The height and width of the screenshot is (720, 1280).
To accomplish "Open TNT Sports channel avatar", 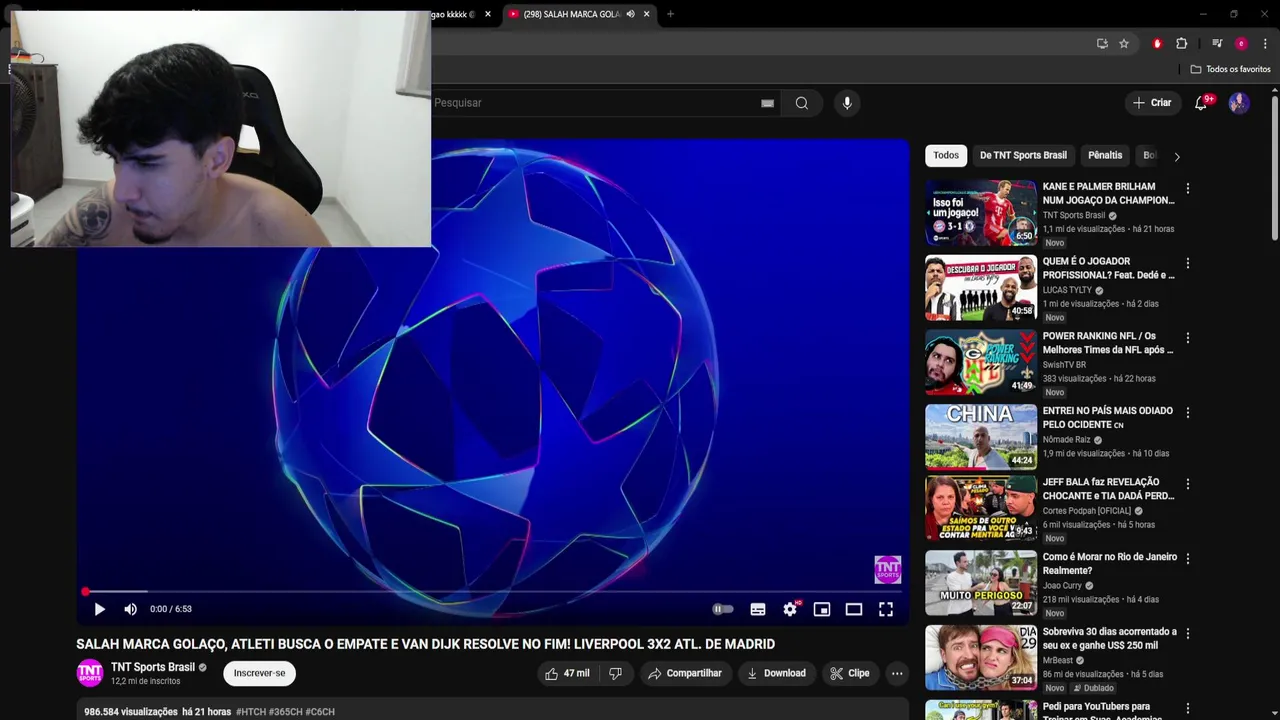I will pos(90,673).
